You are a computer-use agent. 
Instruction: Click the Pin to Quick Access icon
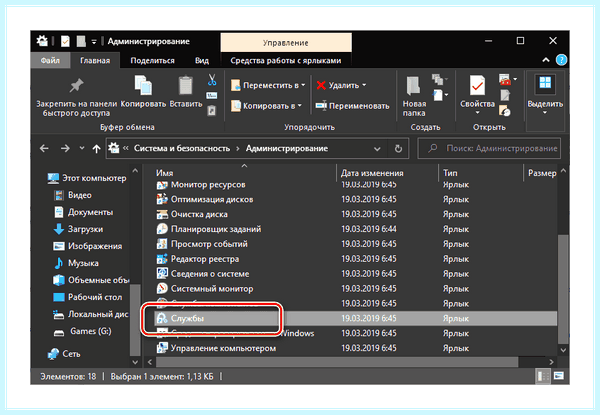click(76, 86)
